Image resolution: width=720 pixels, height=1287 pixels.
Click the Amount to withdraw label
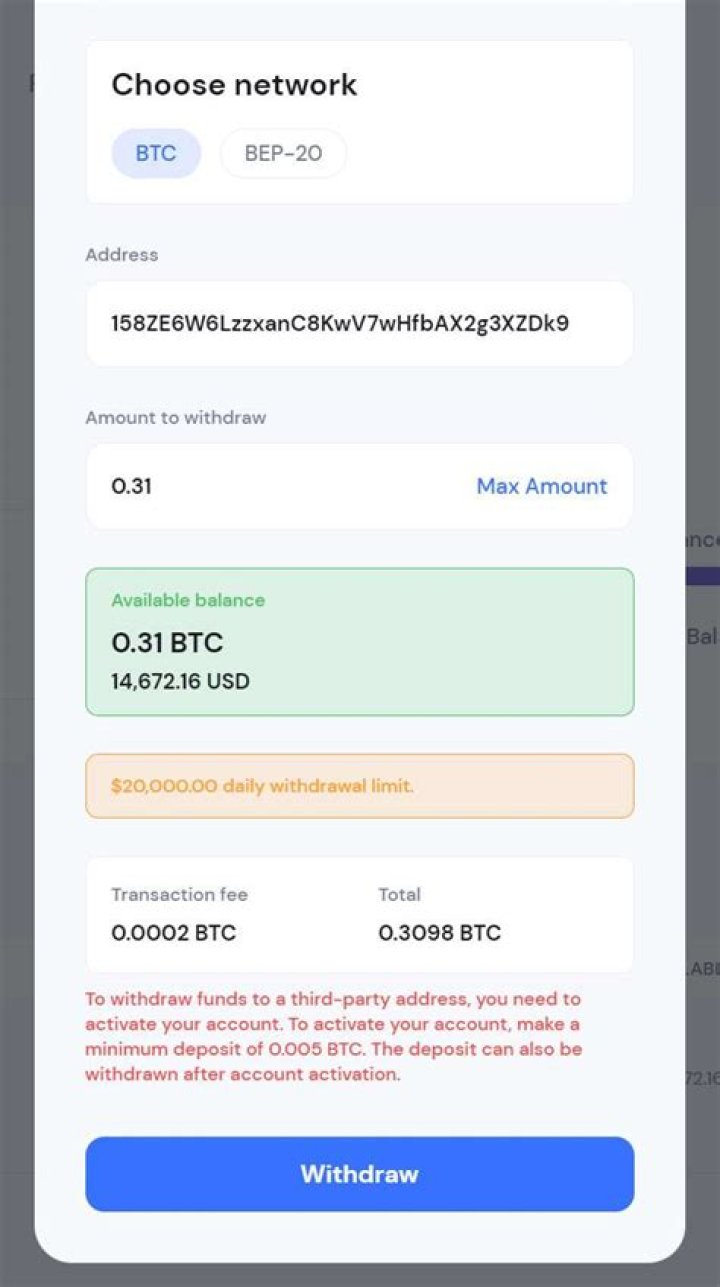click(x=175, y=418)
